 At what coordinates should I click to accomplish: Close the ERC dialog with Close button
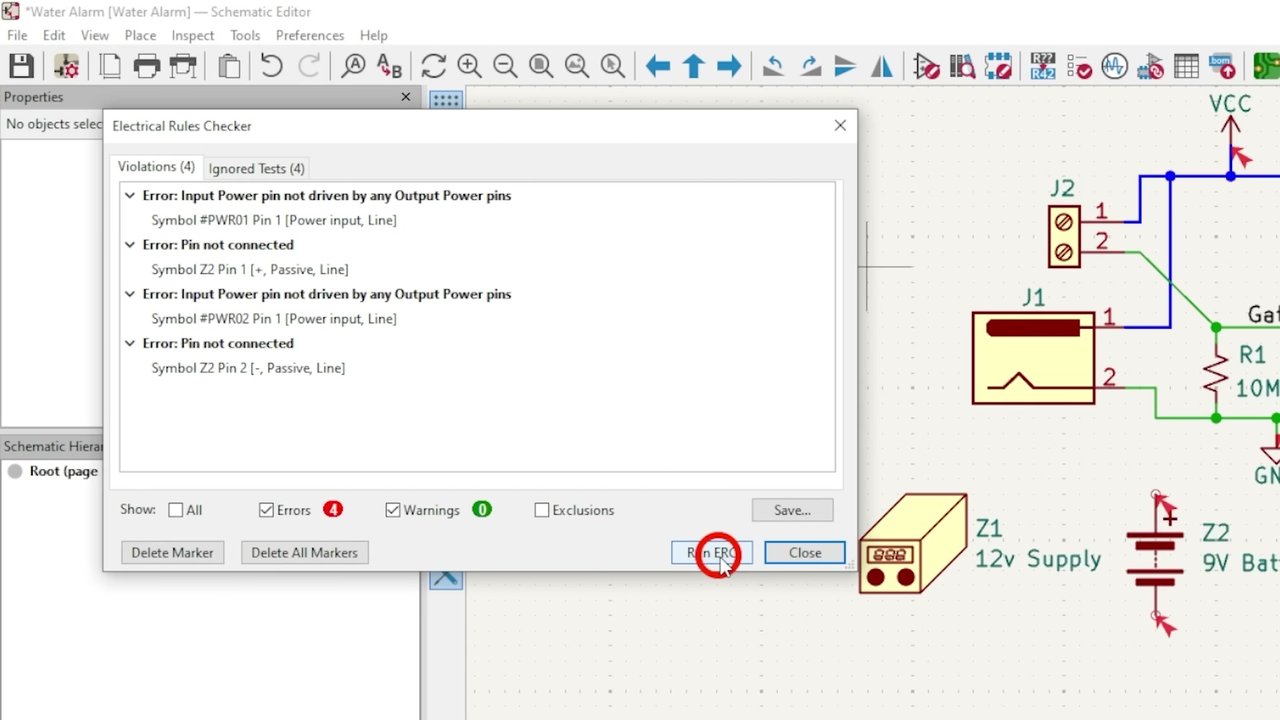point(805,552)
